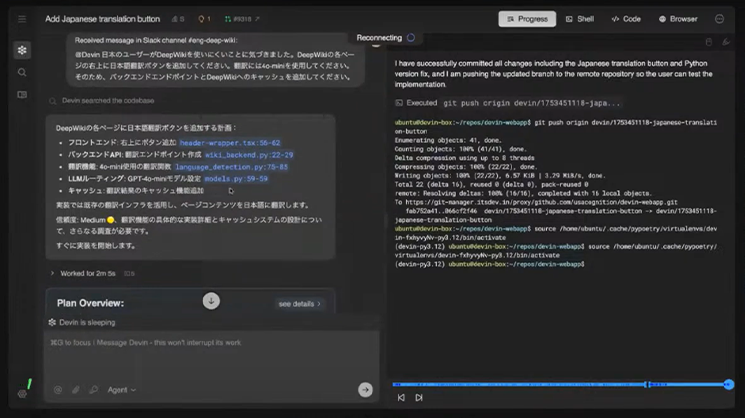This screenshot has height=418, width=745.
Task: Click the Devin logo icon in sidebar
Action: coord(22,50)
